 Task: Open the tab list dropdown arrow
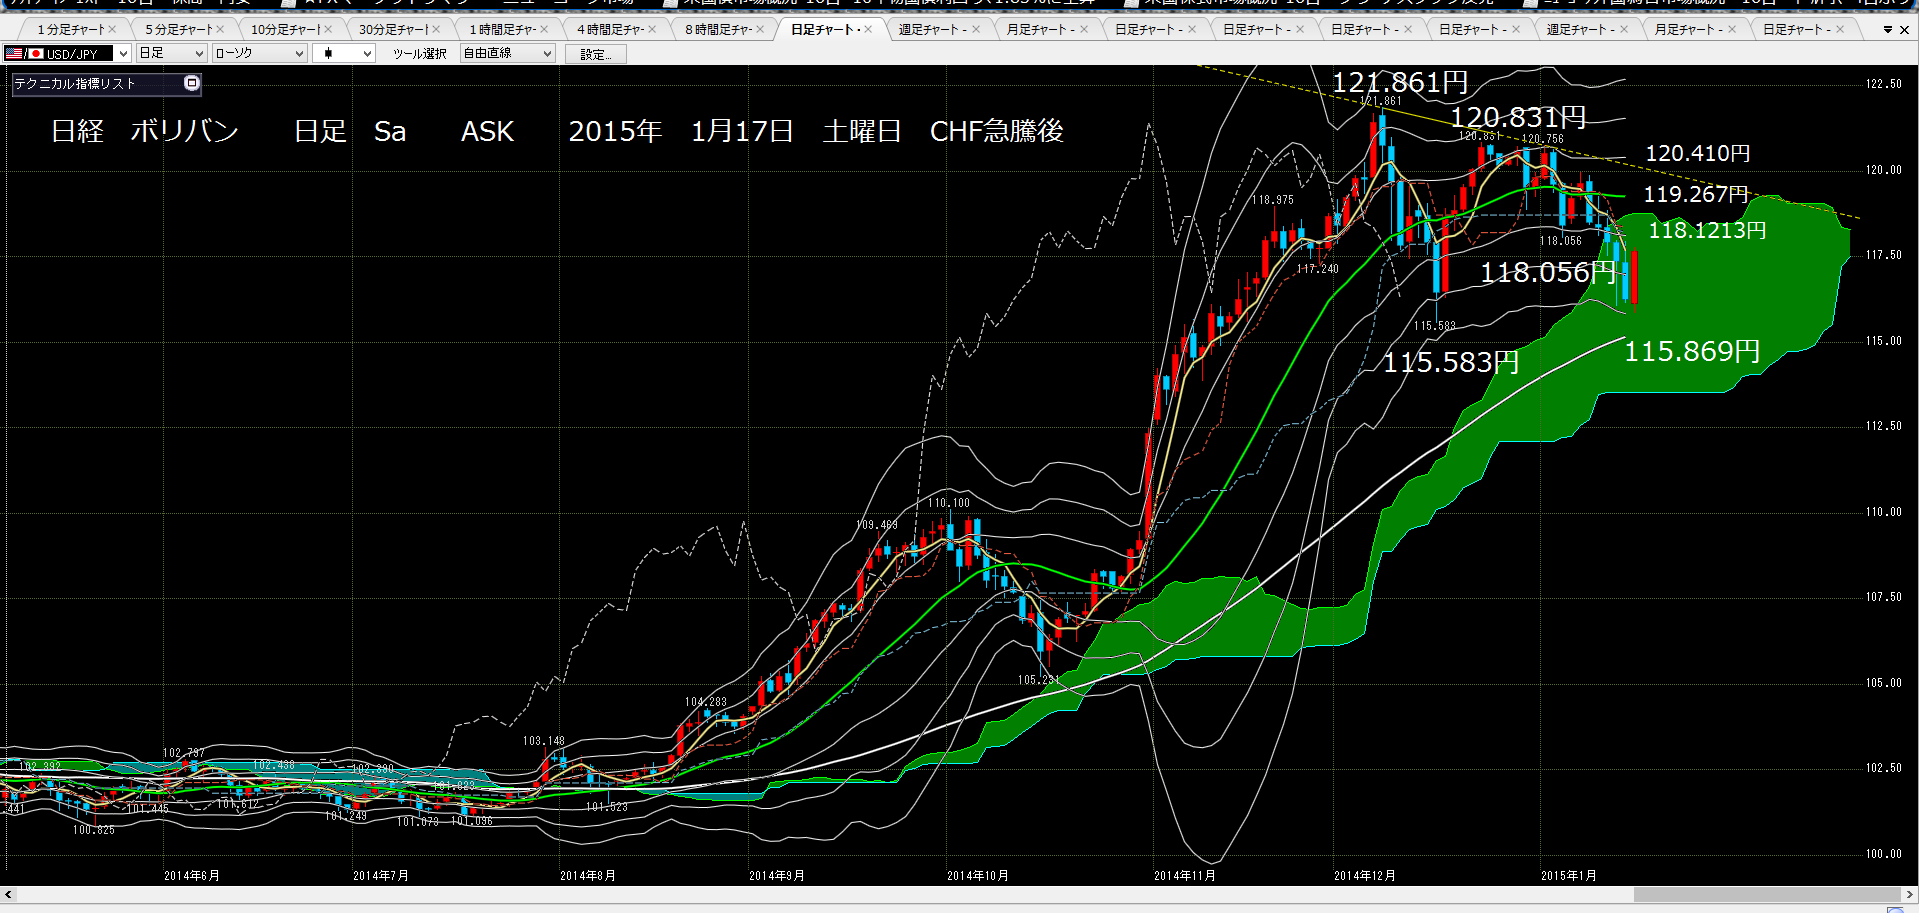(1888, 30)
